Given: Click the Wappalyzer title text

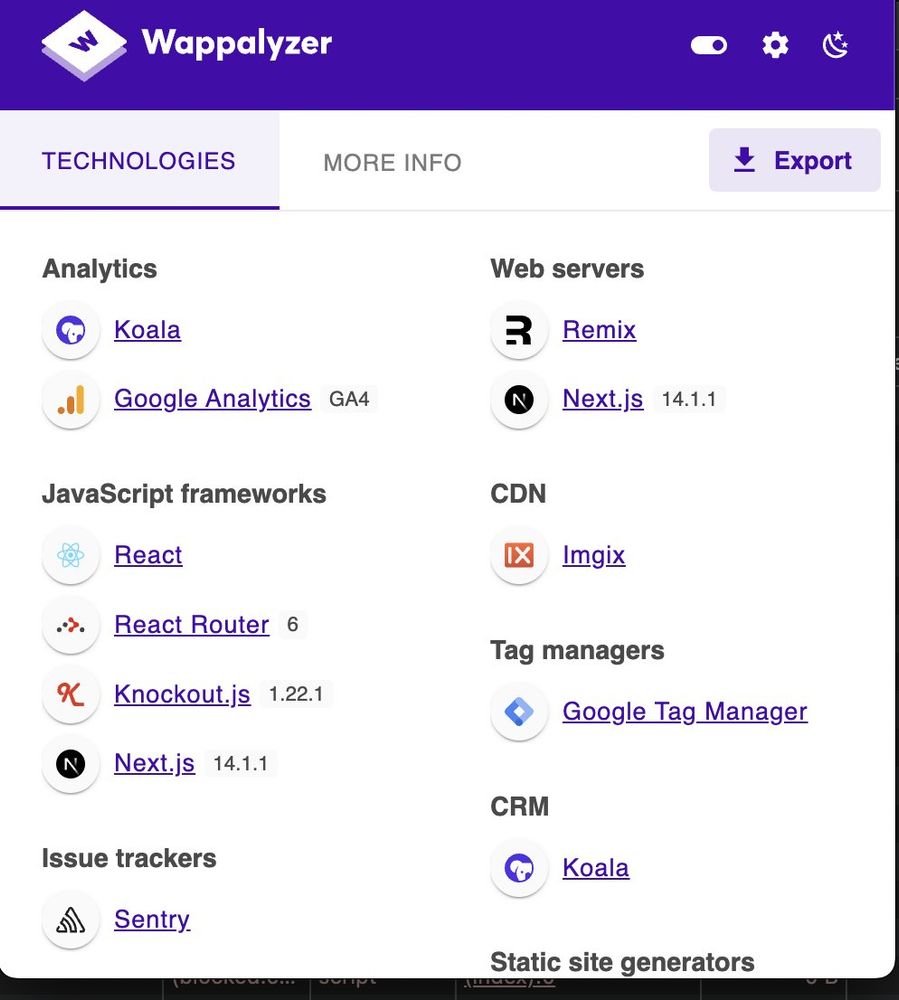Looking at the screenshot, I should [x=237, y=43].
